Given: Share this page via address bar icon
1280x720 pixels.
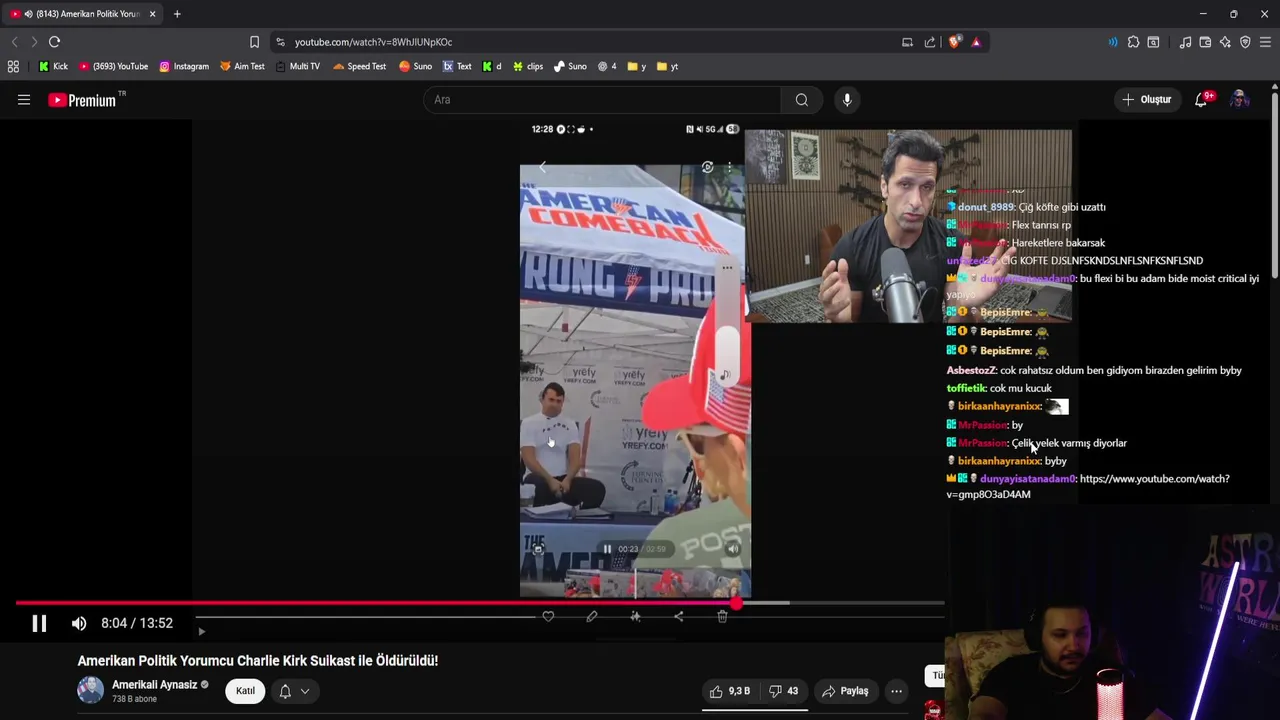Looking at the screenshot, I should (930, 42).
